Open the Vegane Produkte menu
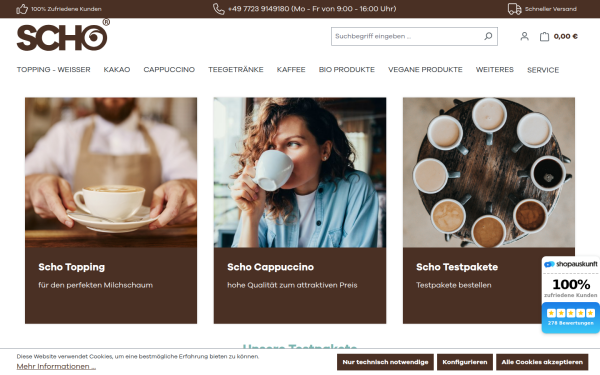Screen dimensions: 600x375 [x=425, y=70]
